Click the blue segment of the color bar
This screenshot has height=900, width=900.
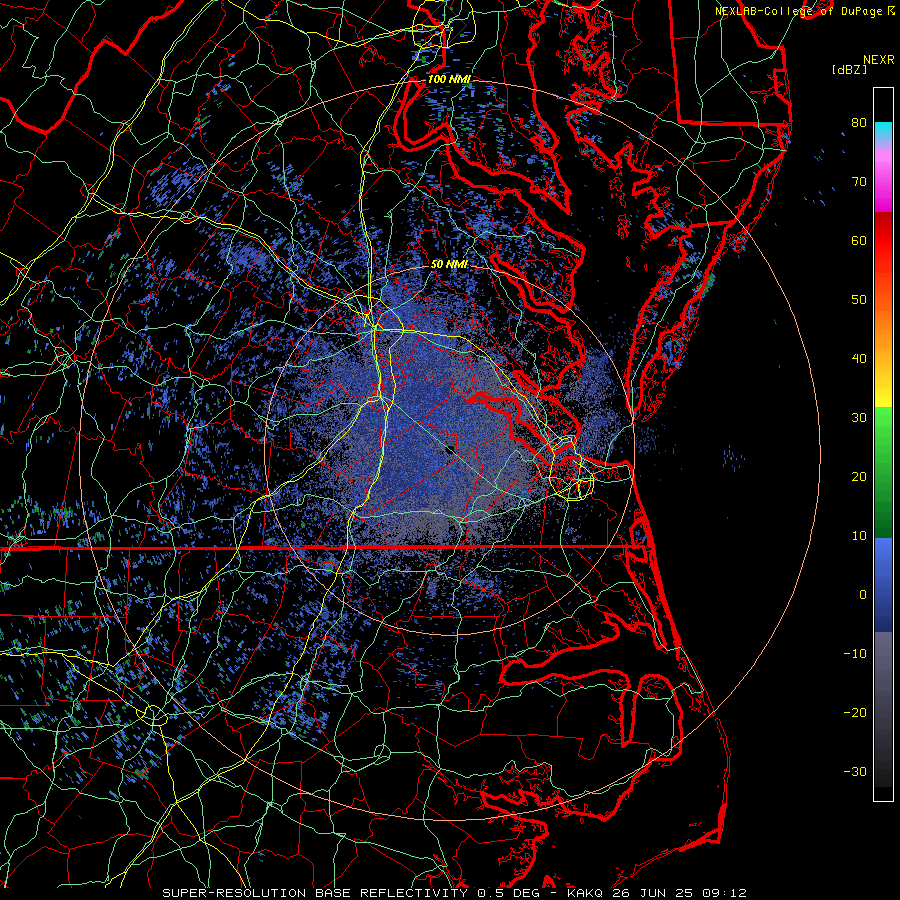883,584
